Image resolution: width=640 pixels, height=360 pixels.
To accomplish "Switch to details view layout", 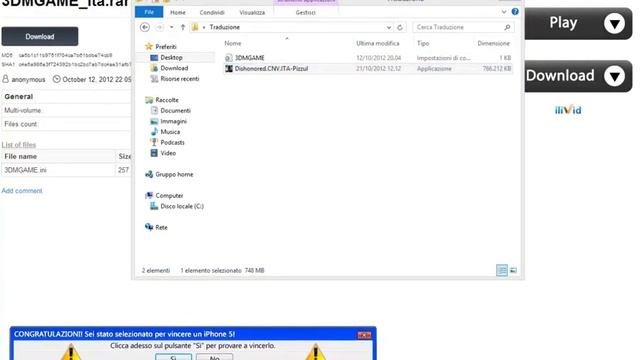I will [502, 270].
